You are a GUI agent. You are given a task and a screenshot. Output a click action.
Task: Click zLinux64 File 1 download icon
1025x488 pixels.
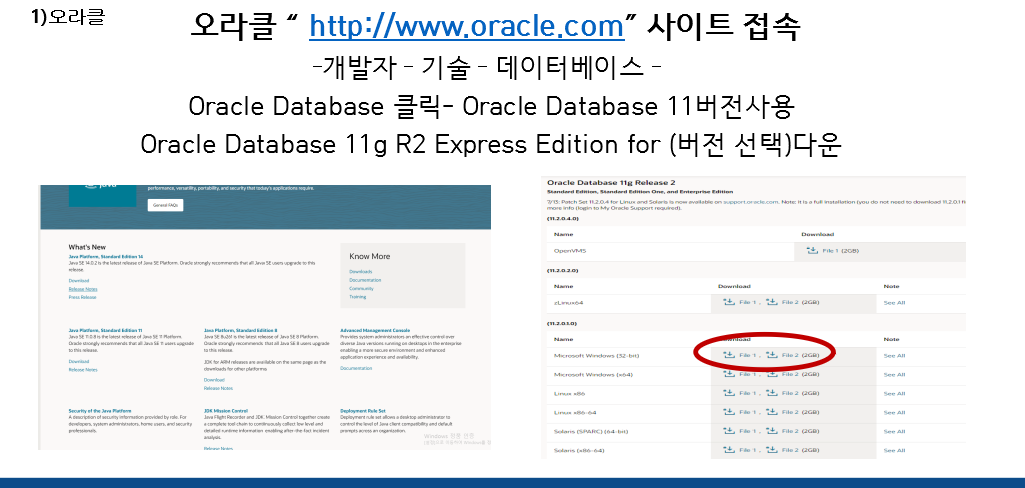coord(730,302)
